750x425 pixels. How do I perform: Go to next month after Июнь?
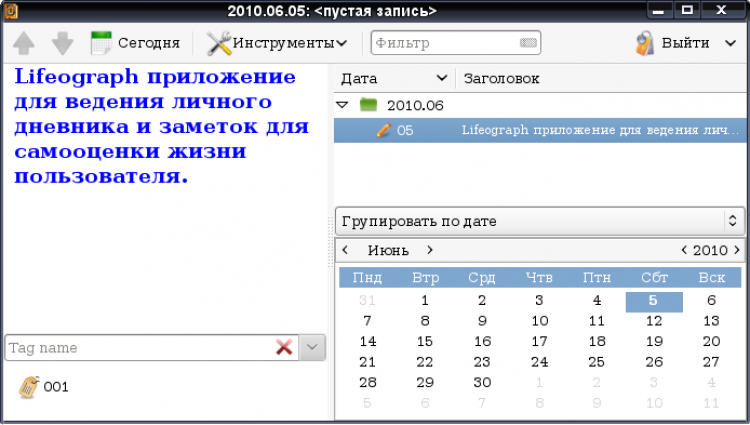point(430,250)
